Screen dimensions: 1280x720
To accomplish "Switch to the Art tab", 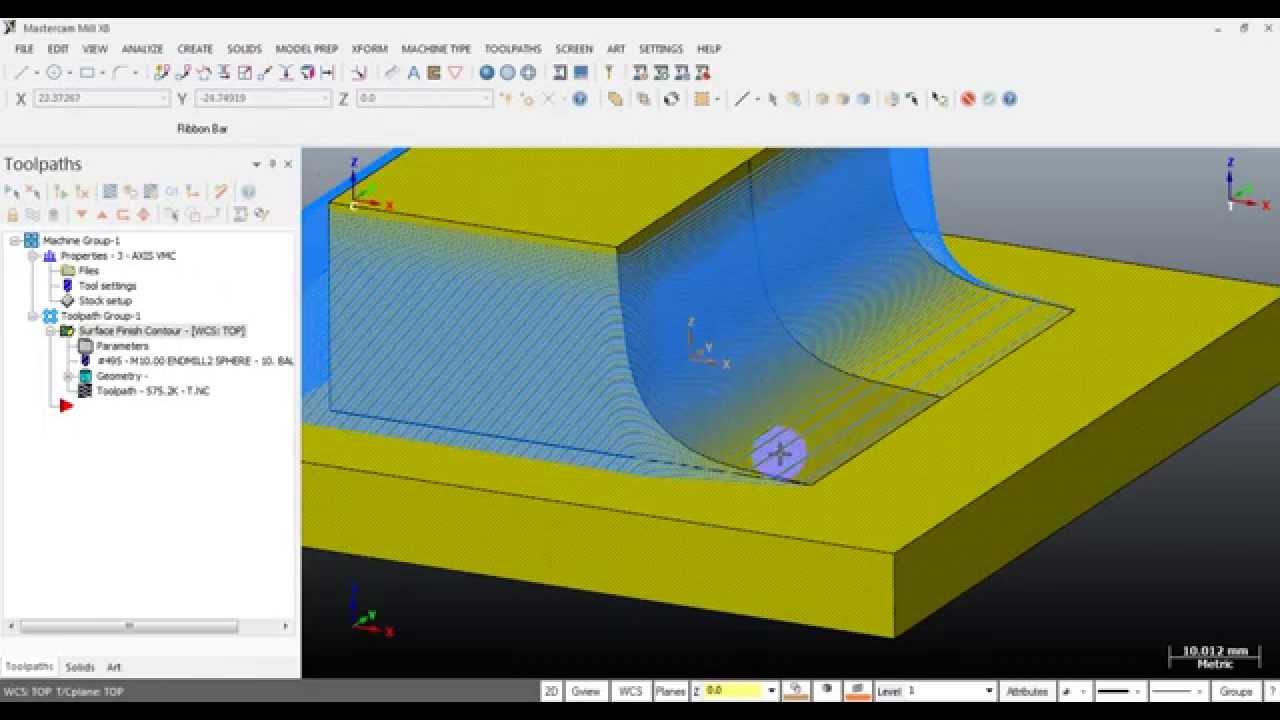I will click(114, 667).
